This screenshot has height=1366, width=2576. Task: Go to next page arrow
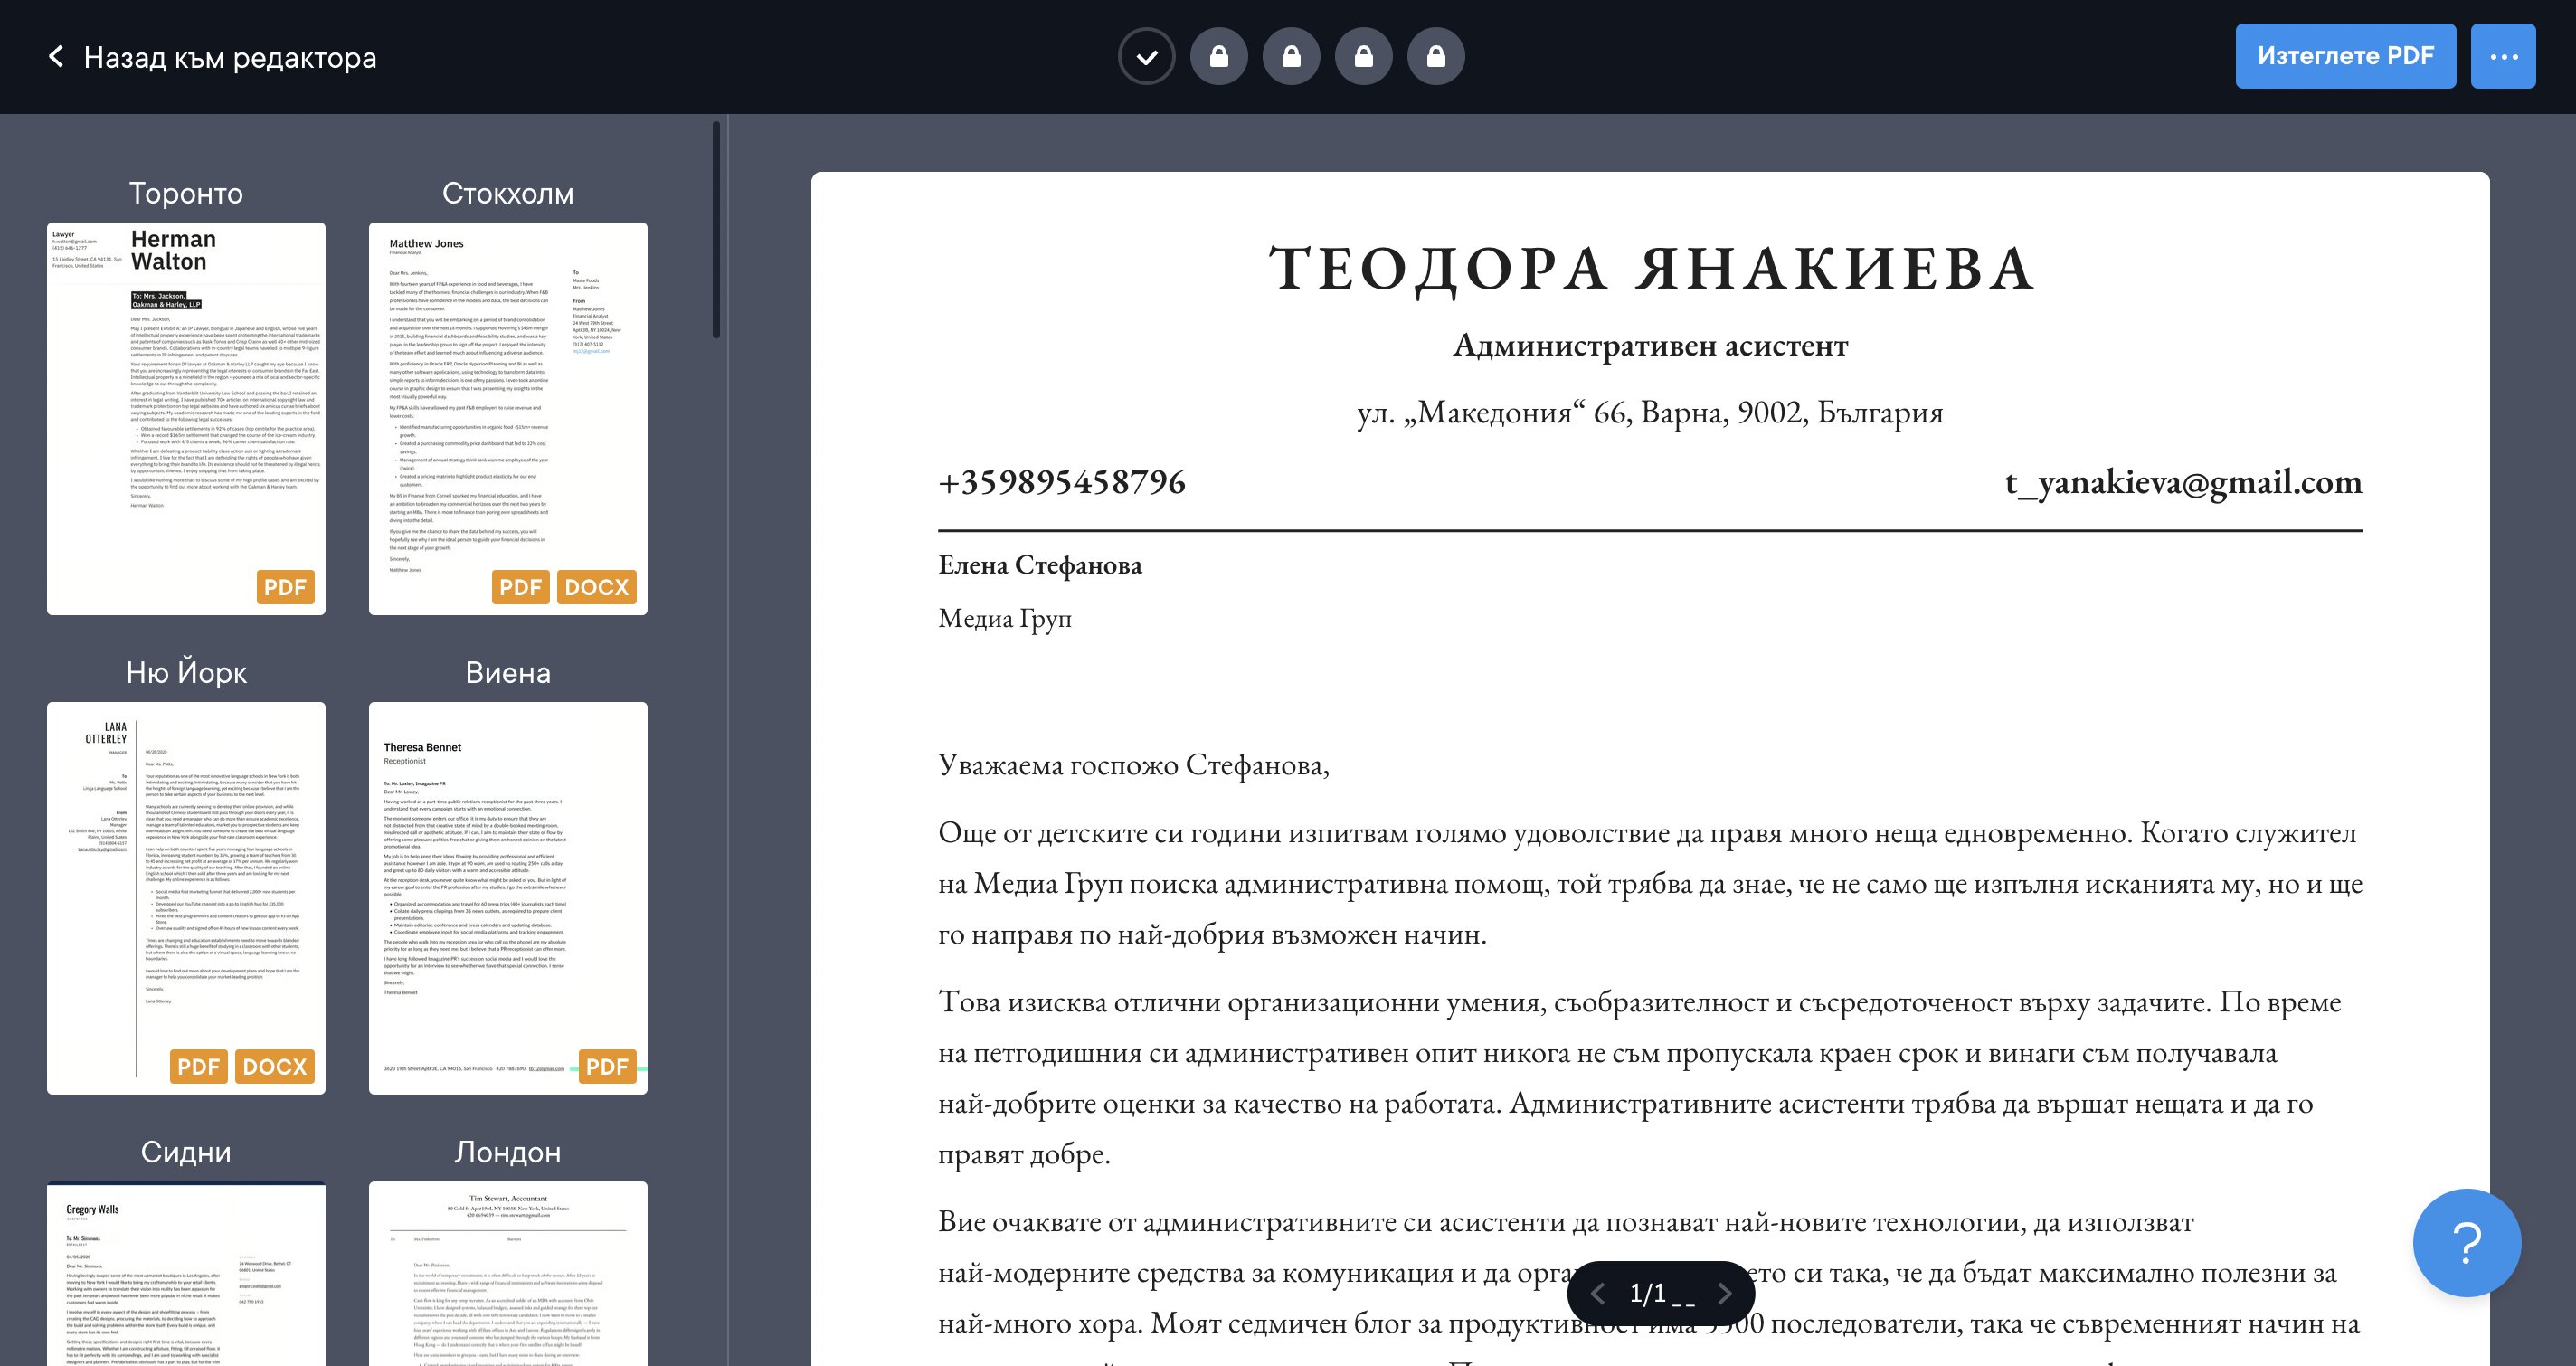click(1724, 1293)
